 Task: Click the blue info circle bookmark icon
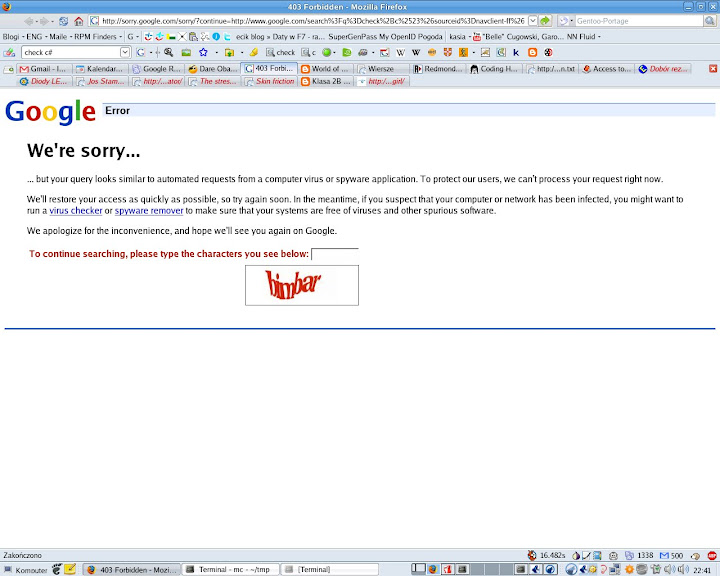216,37
